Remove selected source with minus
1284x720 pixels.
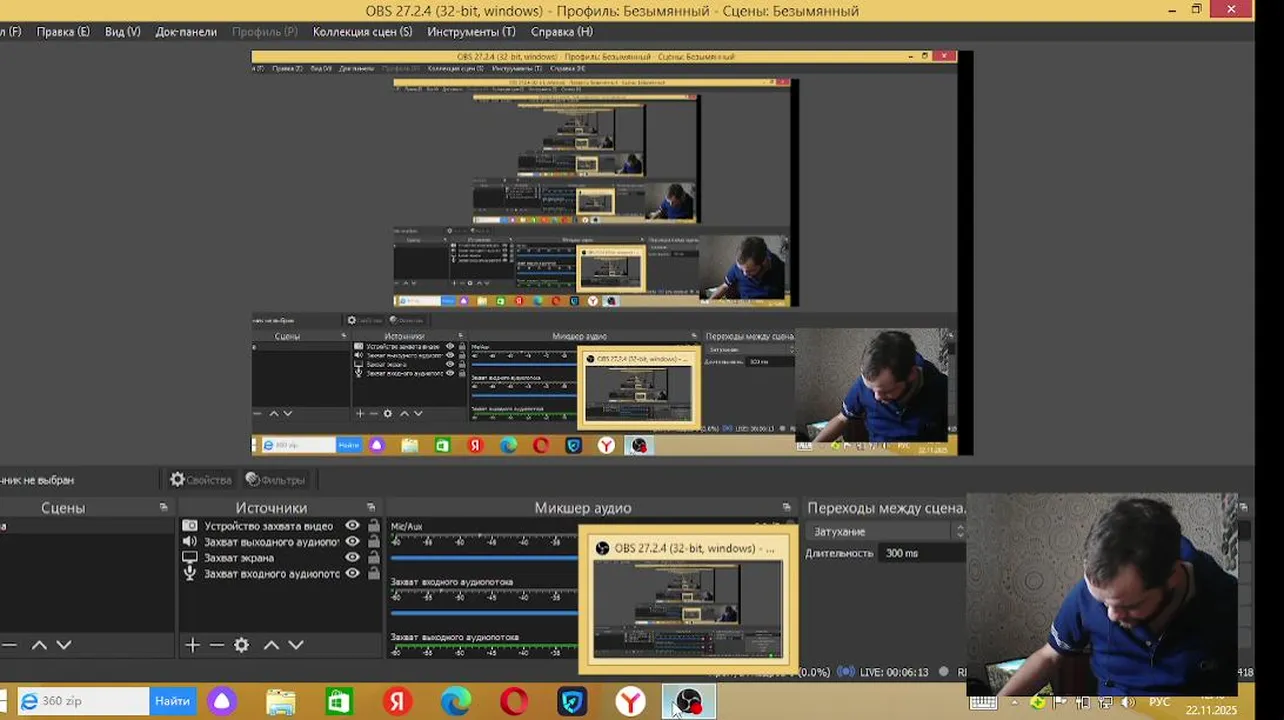(217, 645)
